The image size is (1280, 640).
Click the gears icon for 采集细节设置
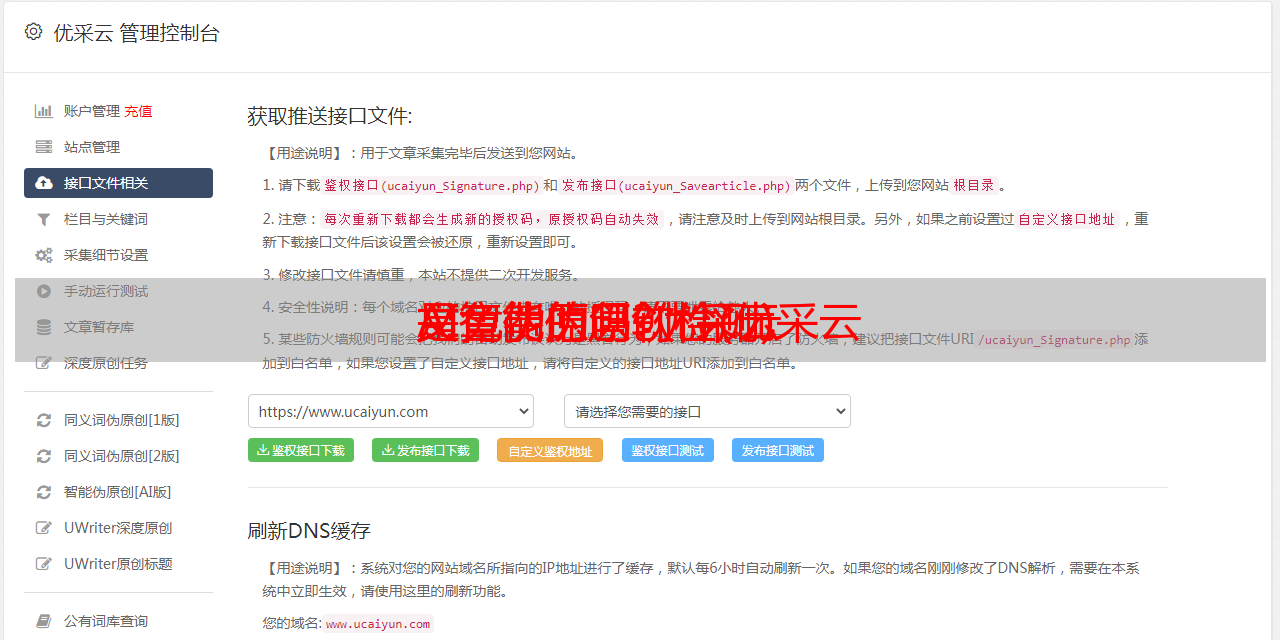tap(44, 255)
